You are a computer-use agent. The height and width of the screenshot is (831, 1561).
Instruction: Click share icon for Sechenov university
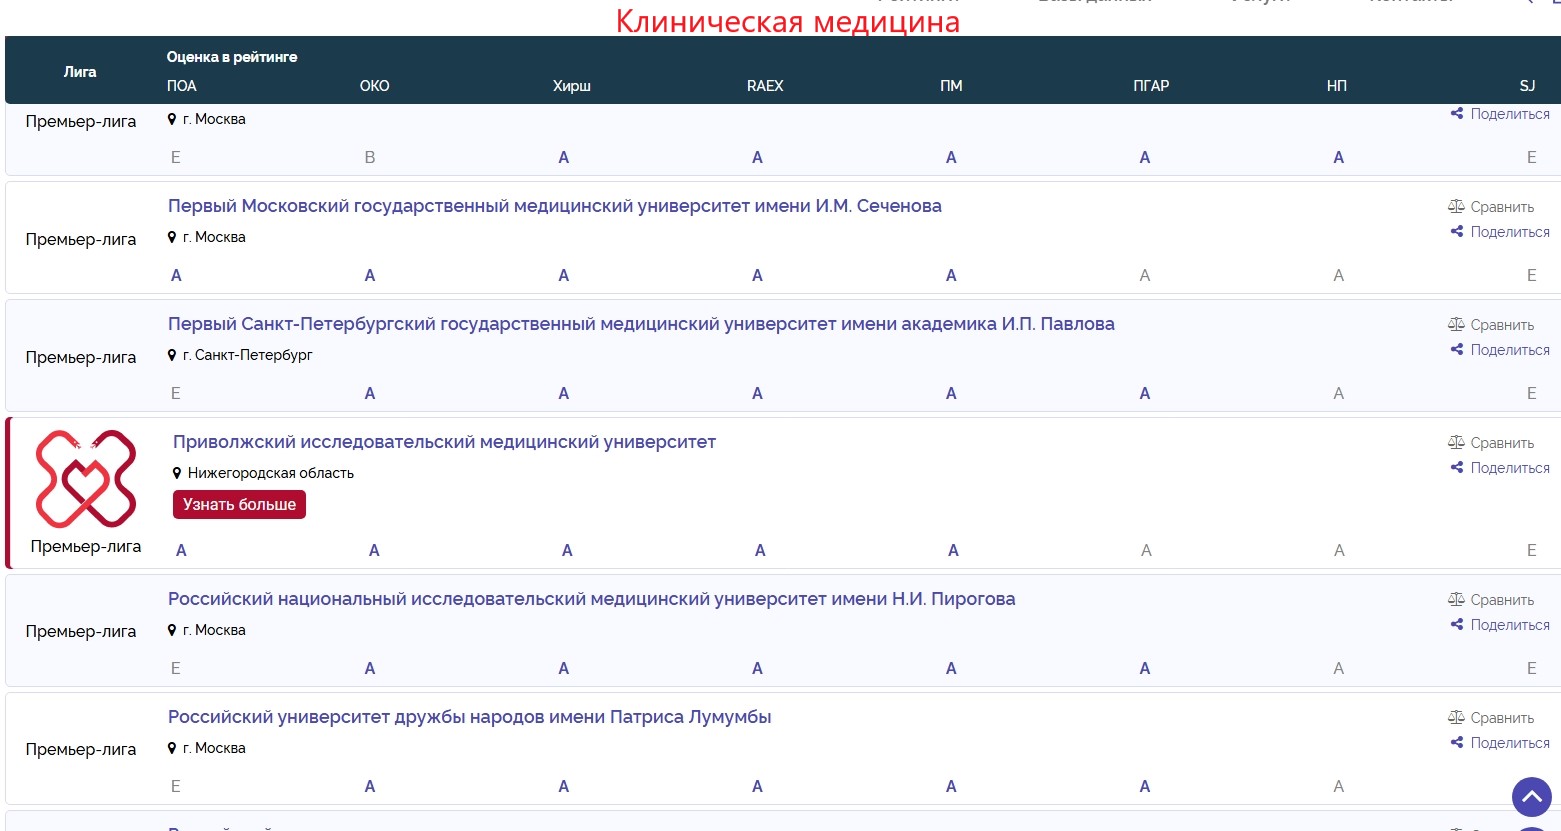click(1457, 232)
